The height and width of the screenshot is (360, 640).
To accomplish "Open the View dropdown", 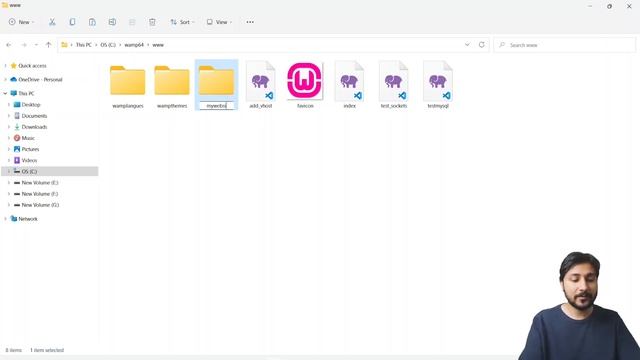I will coord(219,22).
